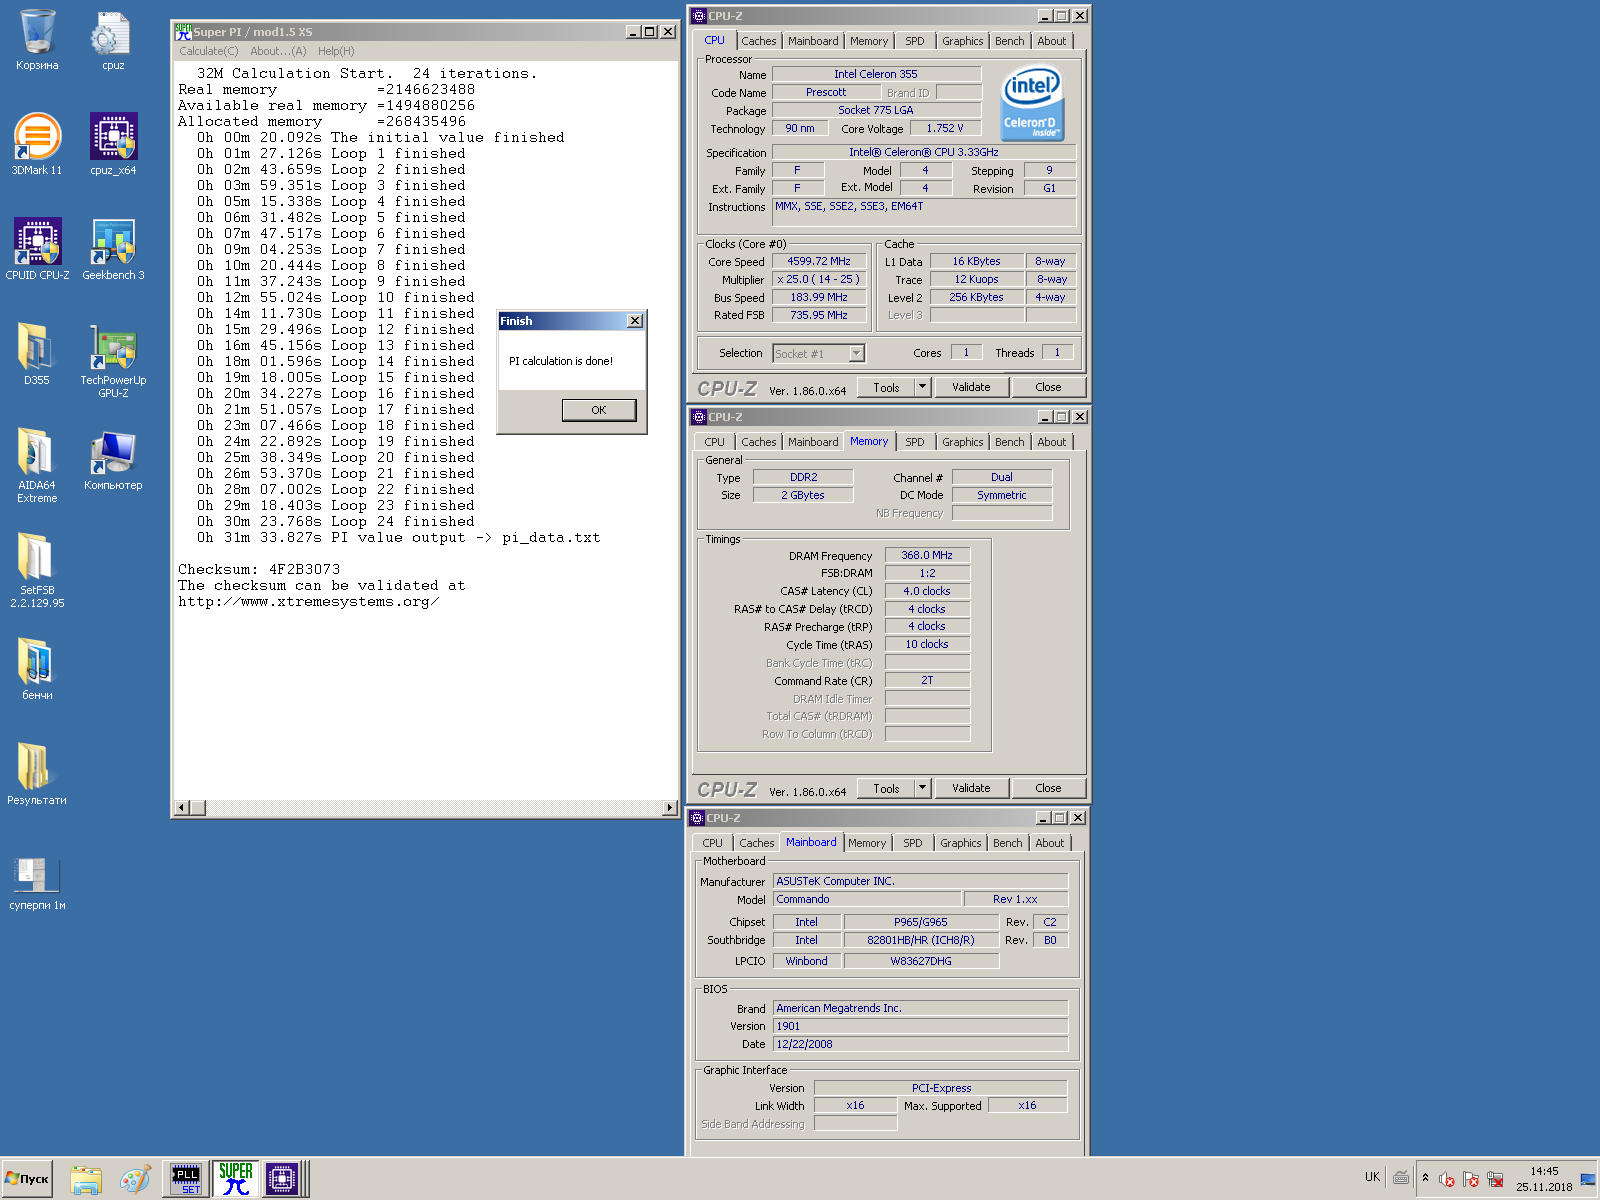The image size is (1600, 1200).
Task: Switch to Mainboard tab in top CPU-Z window
Action: pos(813,41)
